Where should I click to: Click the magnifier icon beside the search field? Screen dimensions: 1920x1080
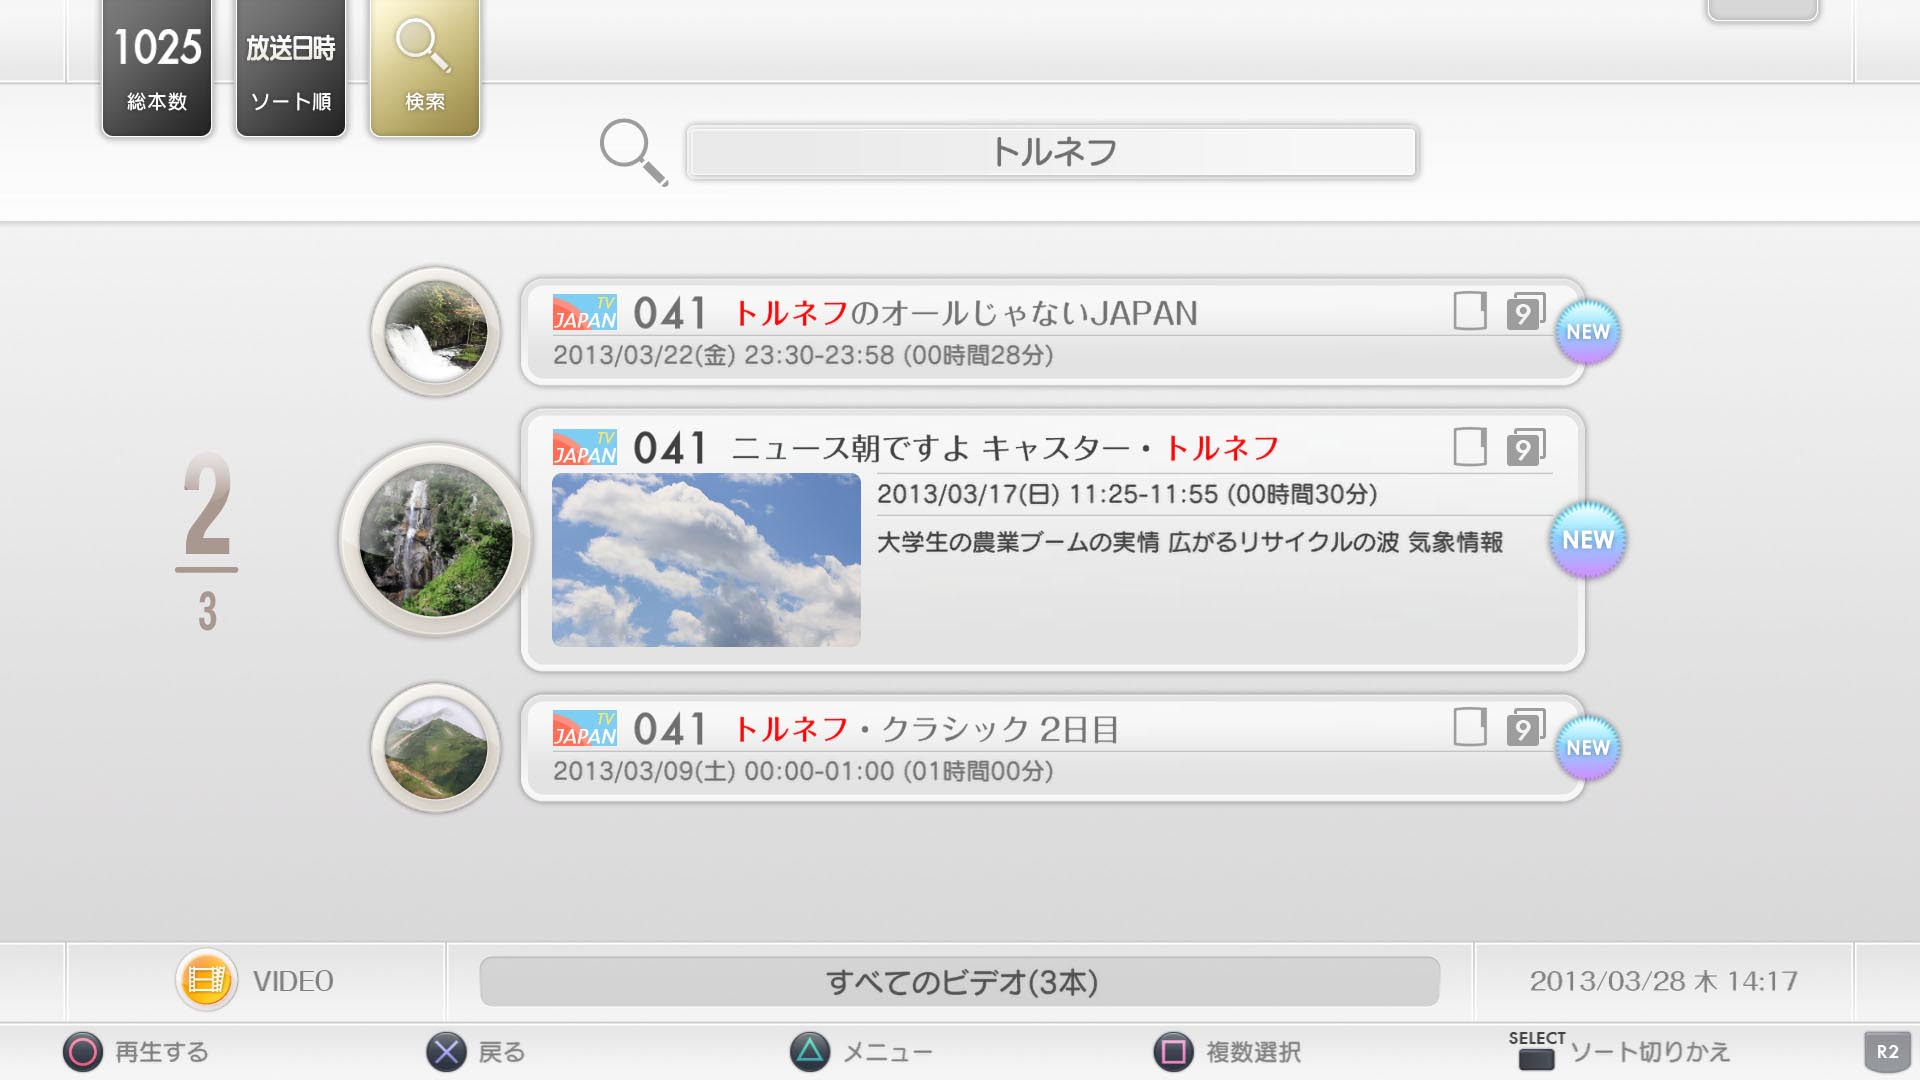633,152
